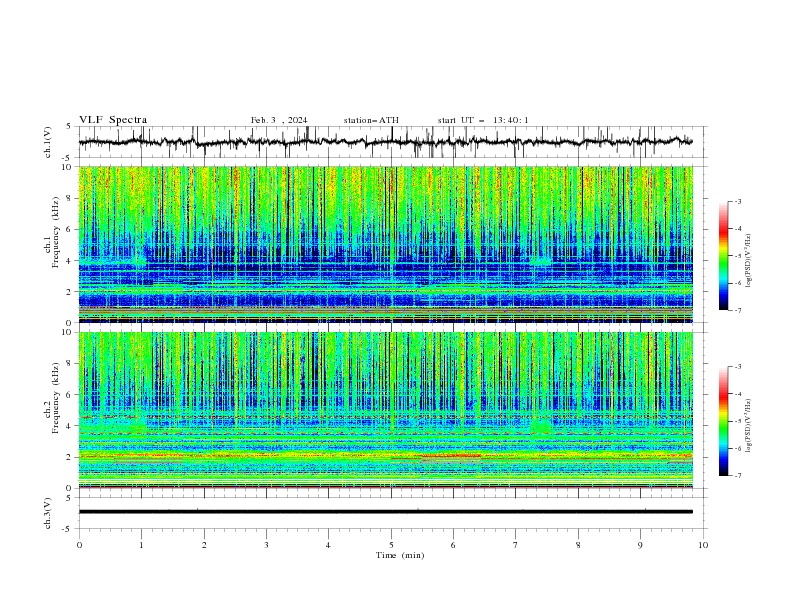
Task: Click the time axis tick label "3"
Action: point(266,545)
